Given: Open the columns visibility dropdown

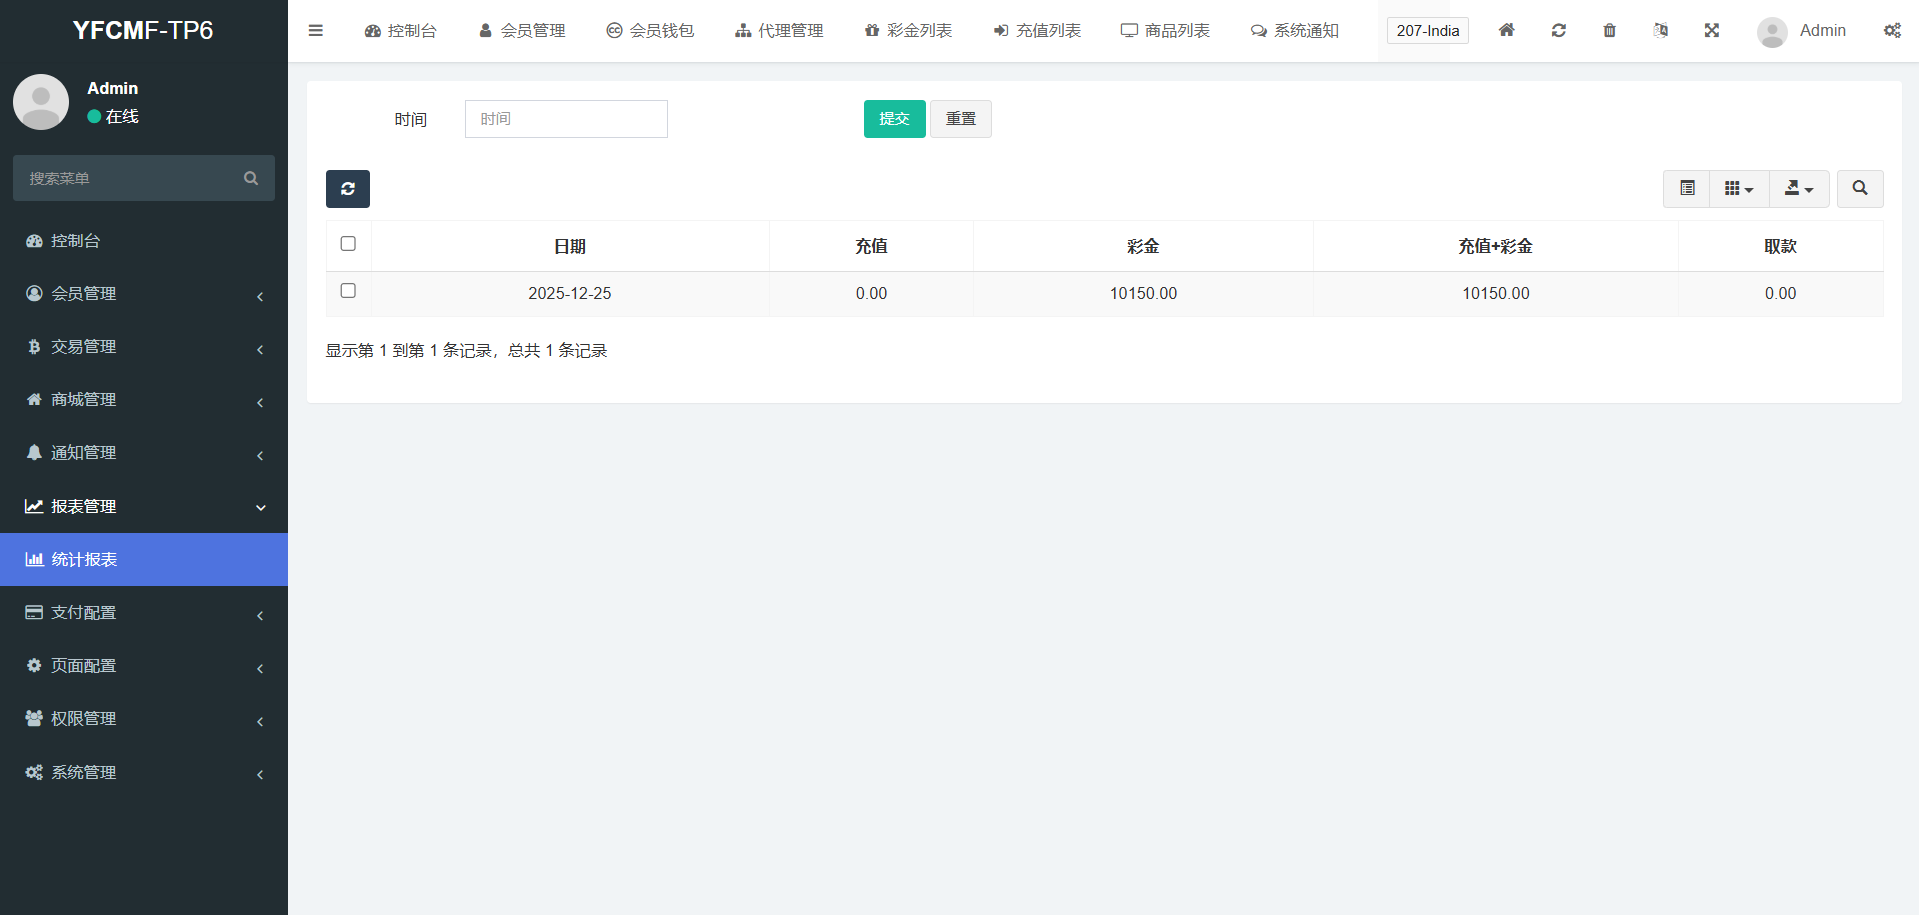Looking at the screenshot, I should pos(1739,189).
